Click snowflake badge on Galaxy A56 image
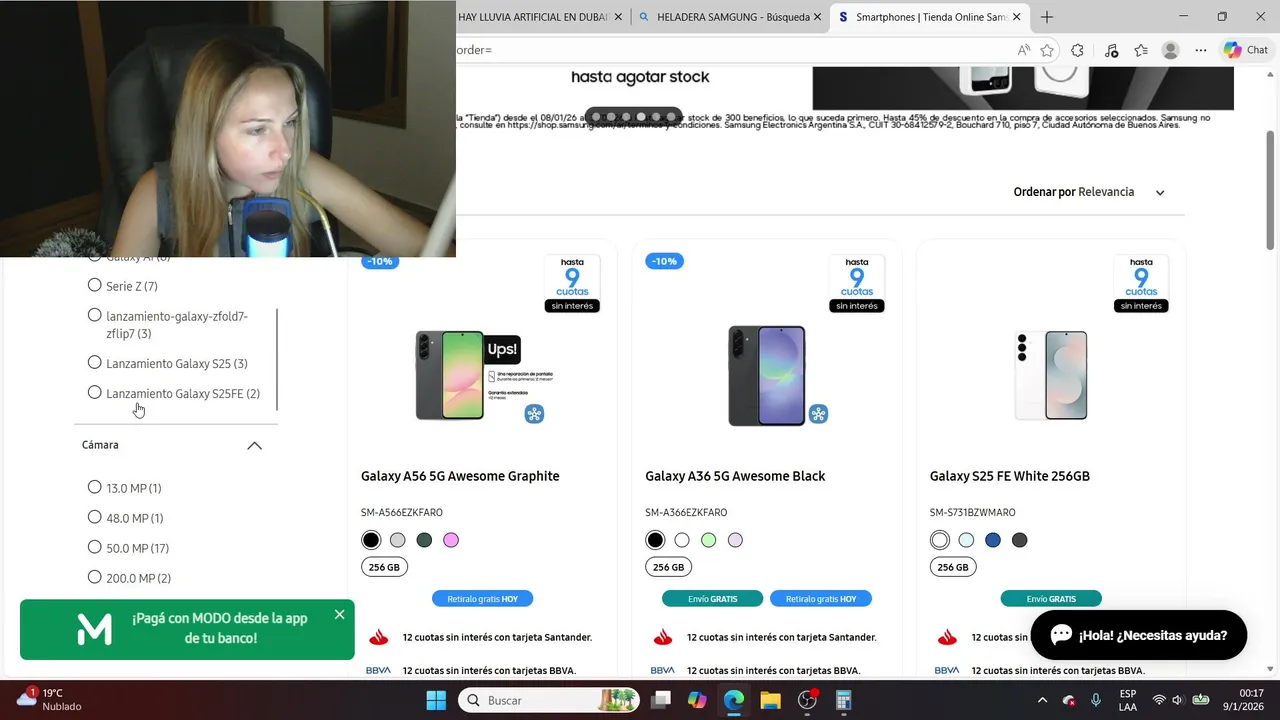The image size is (1280, 720). (x=534, y=414)
